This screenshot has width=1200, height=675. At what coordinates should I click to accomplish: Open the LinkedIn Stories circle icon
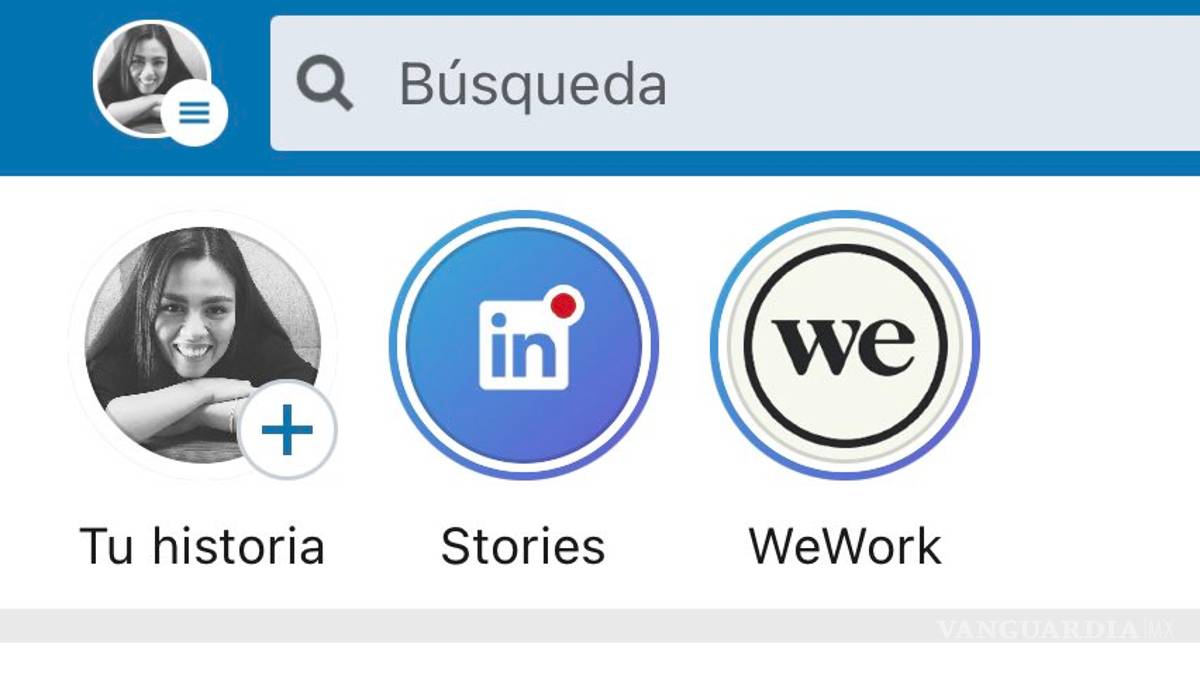[523, 345]
